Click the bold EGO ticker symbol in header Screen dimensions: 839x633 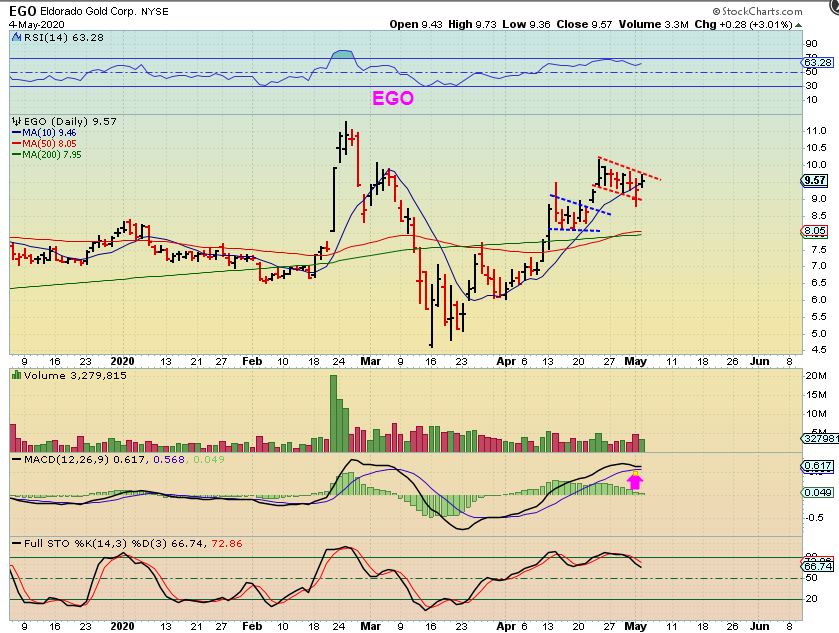point(22,11)
